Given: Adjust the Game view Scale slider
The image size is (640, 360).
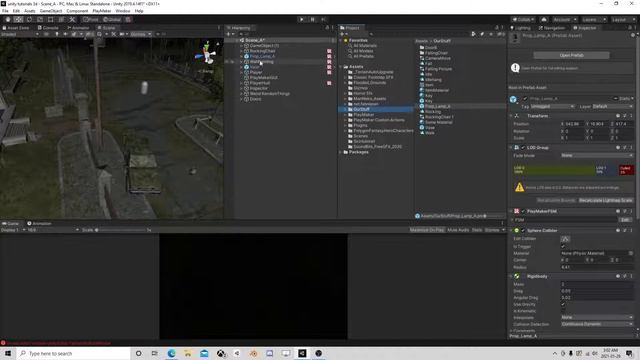Looking at the screenshot, I should (x=120, y=230).
